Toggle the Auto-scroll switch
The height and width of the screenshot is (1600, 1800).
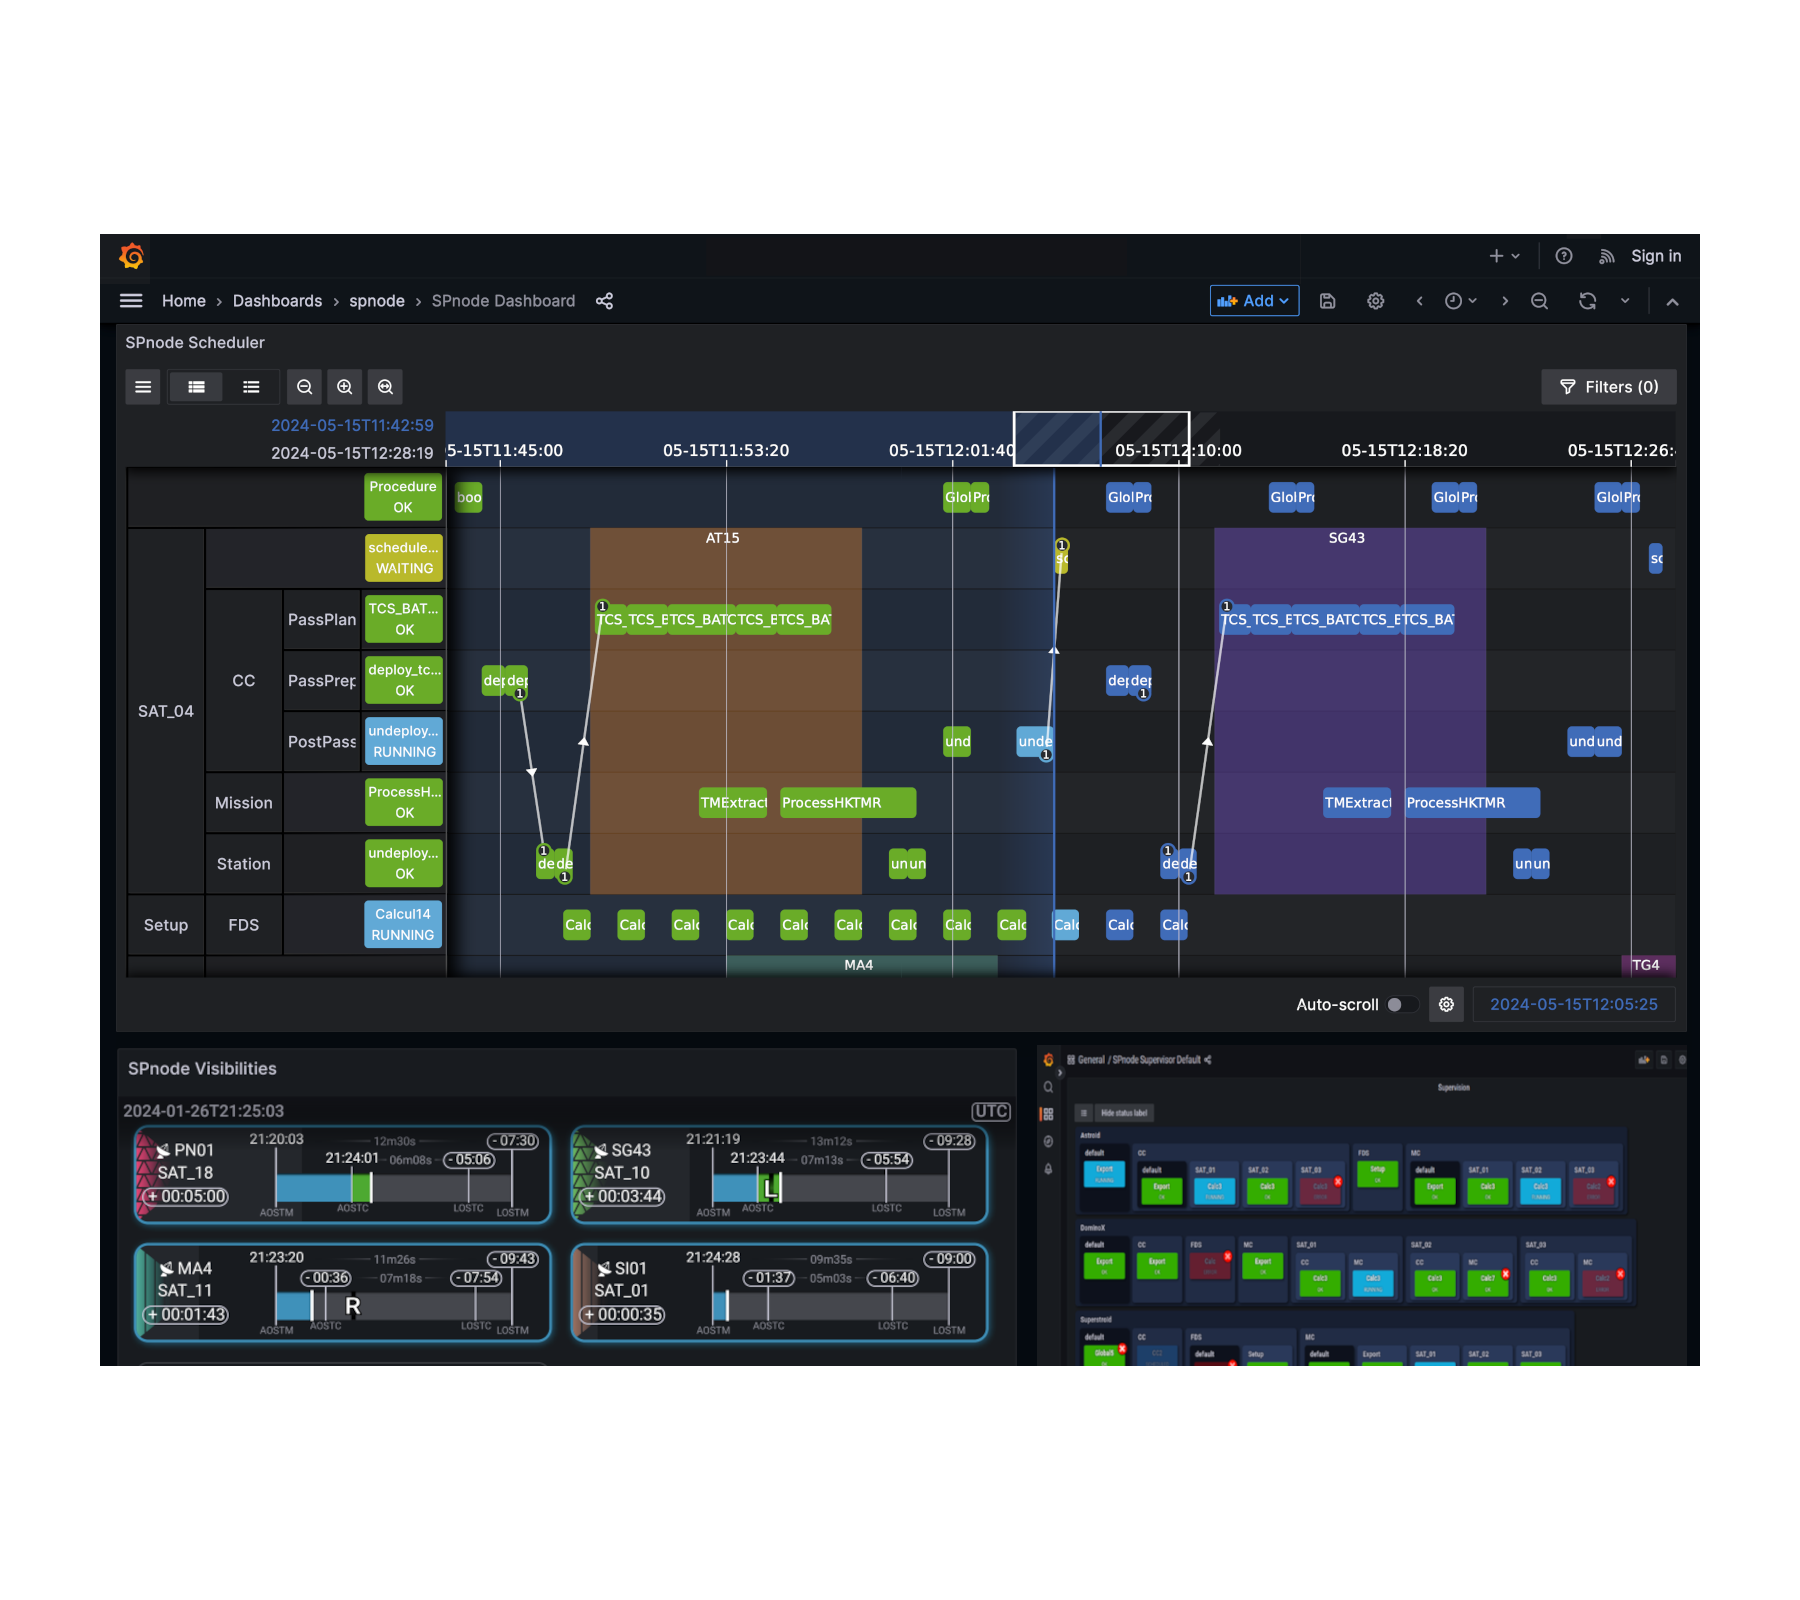pyautogui.click(x=1400, y=1004)
